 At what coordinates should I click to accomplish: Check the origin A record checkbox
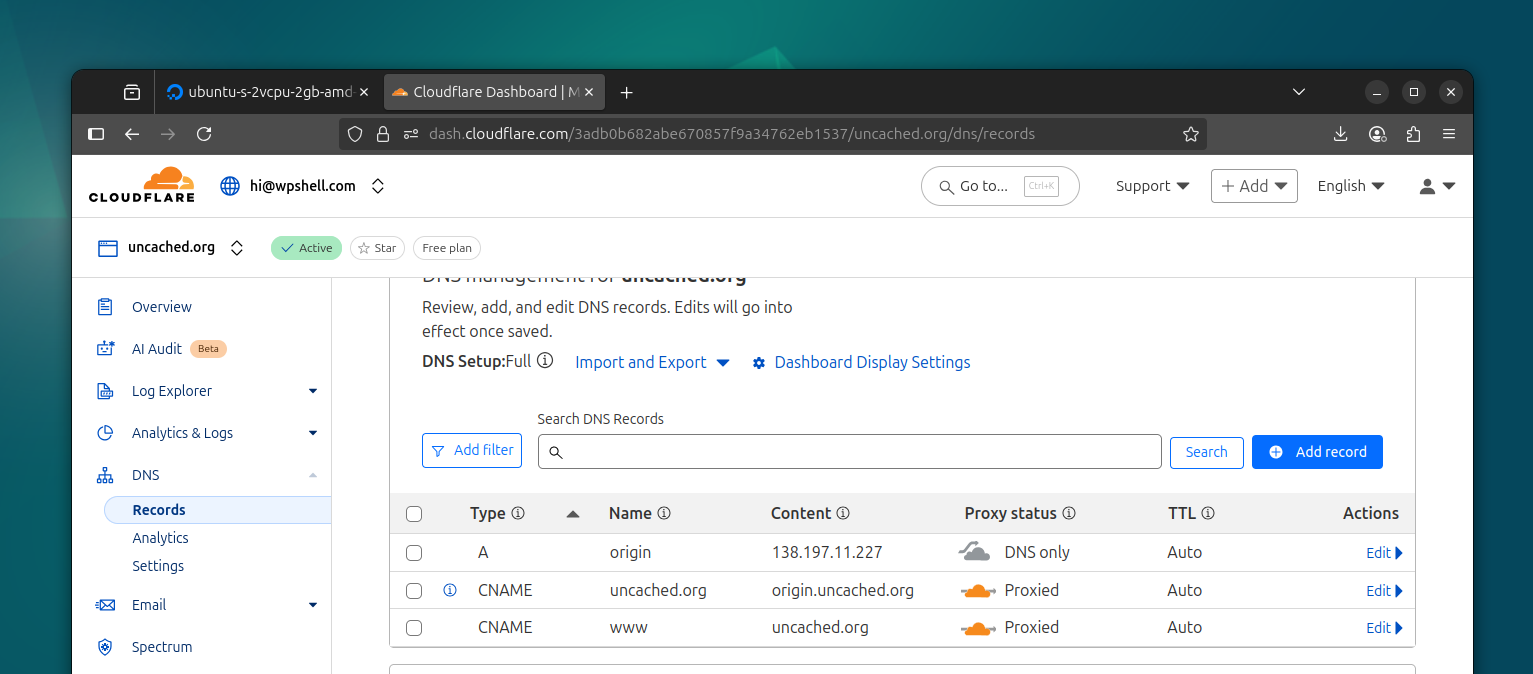(x=414, y=553)
